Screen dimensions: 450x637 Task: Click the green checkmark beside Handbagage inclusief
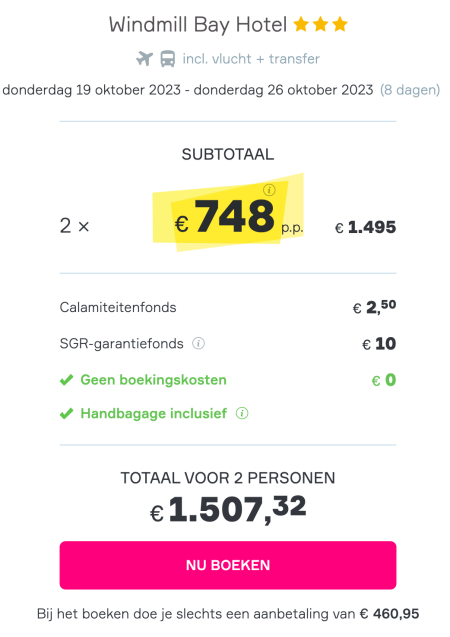[67, 414]
